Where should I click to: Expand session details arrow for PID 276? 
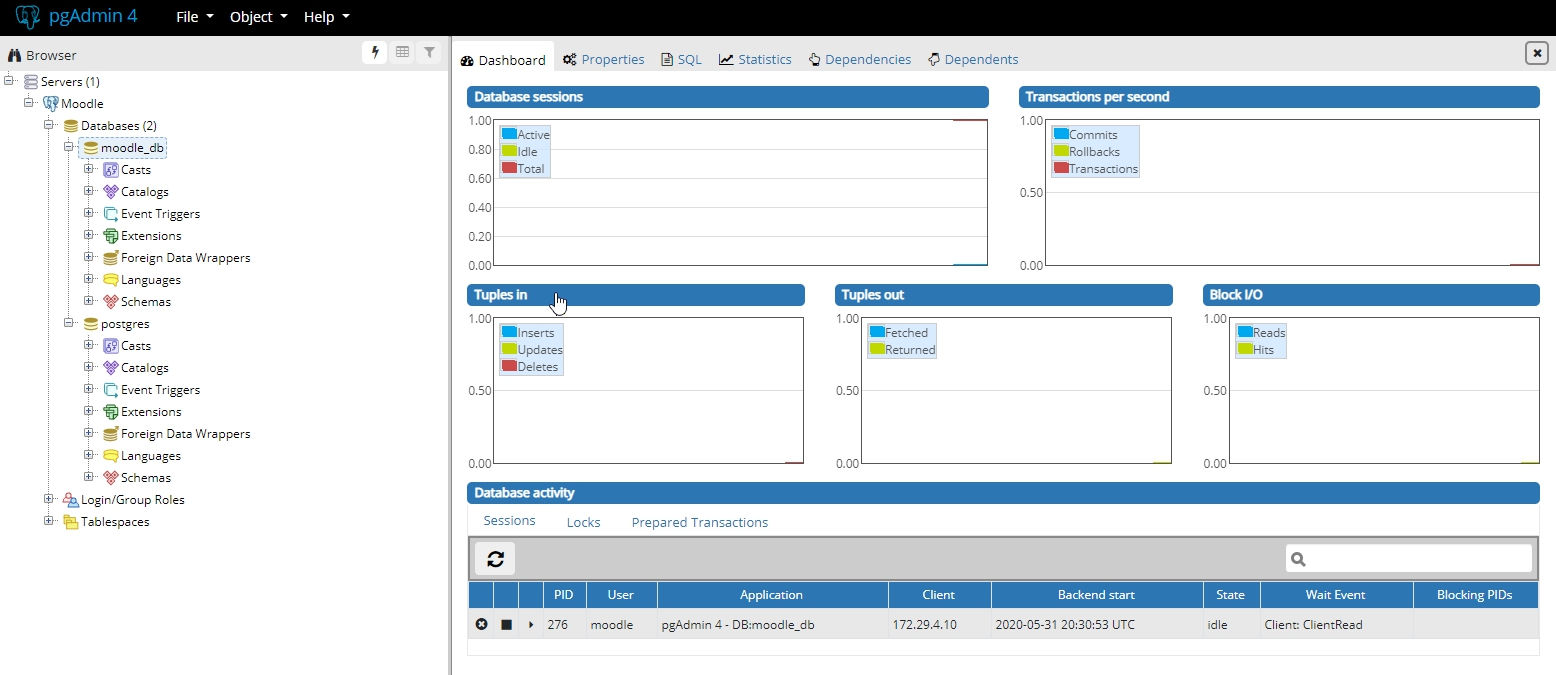coord(531,624)
